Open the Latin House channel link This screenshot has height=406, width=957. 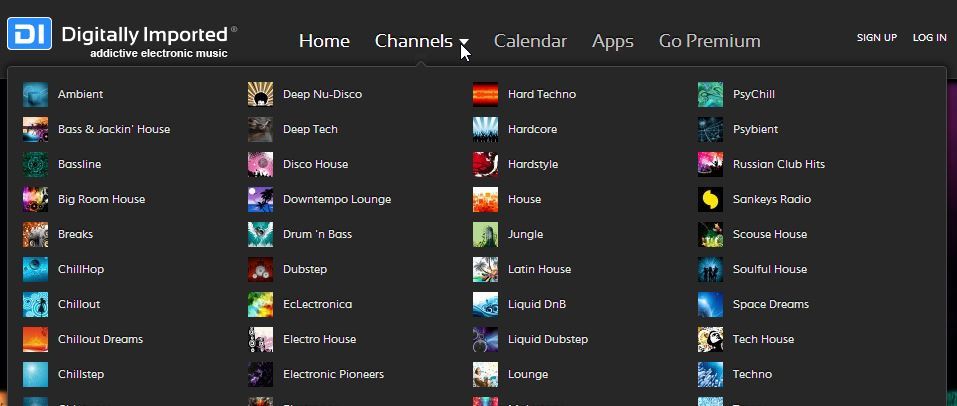coord(540,269)
